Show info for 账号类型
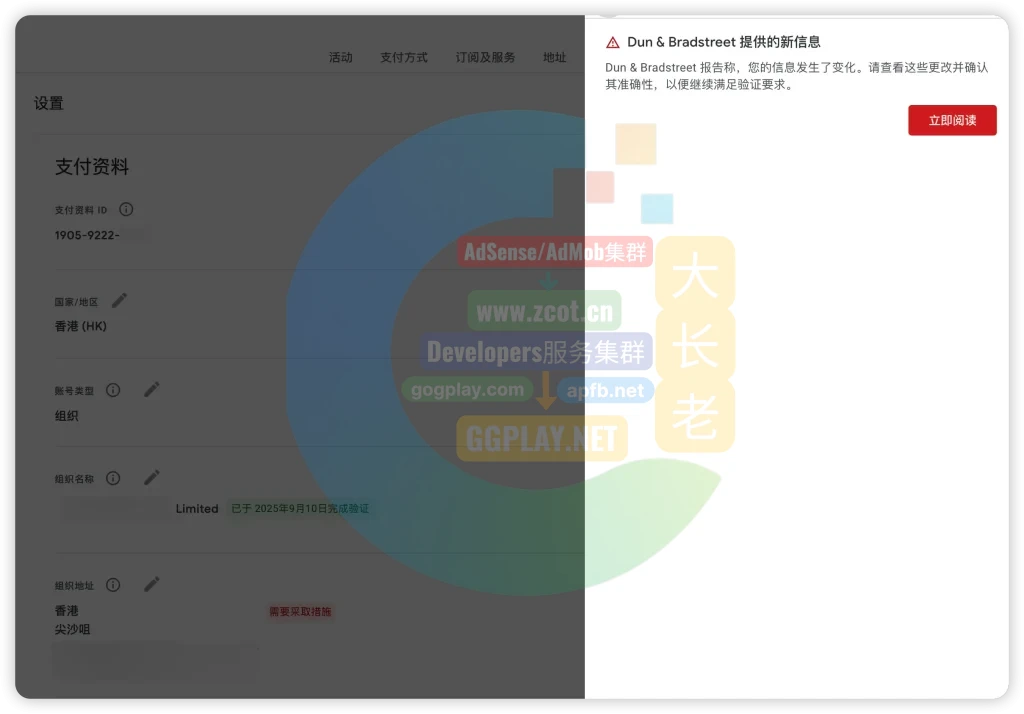Image resolution: width=1024 pixels, height=714 pixels. click(113, 390)
